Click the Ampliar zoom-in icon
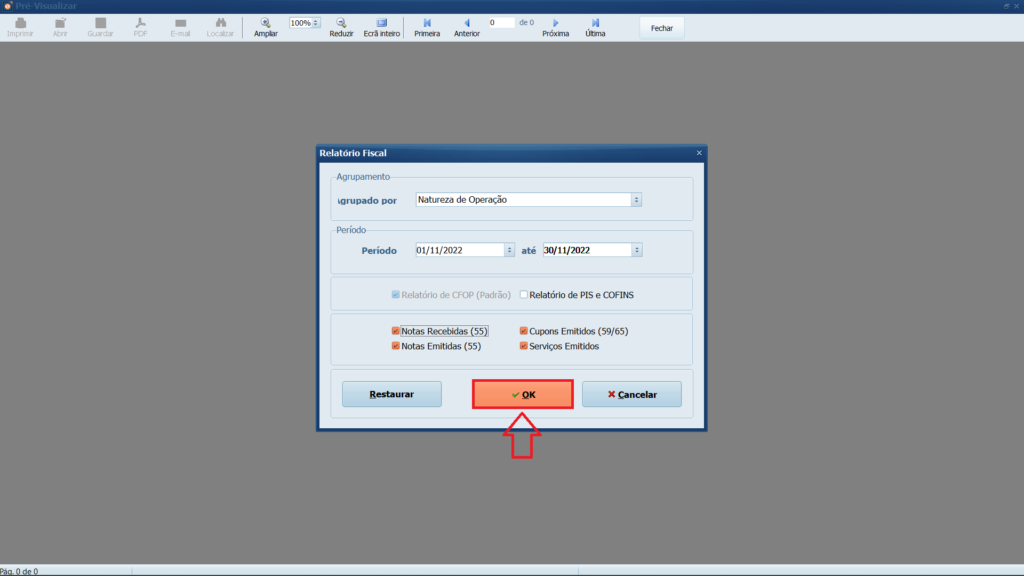 tap(265, 23)
